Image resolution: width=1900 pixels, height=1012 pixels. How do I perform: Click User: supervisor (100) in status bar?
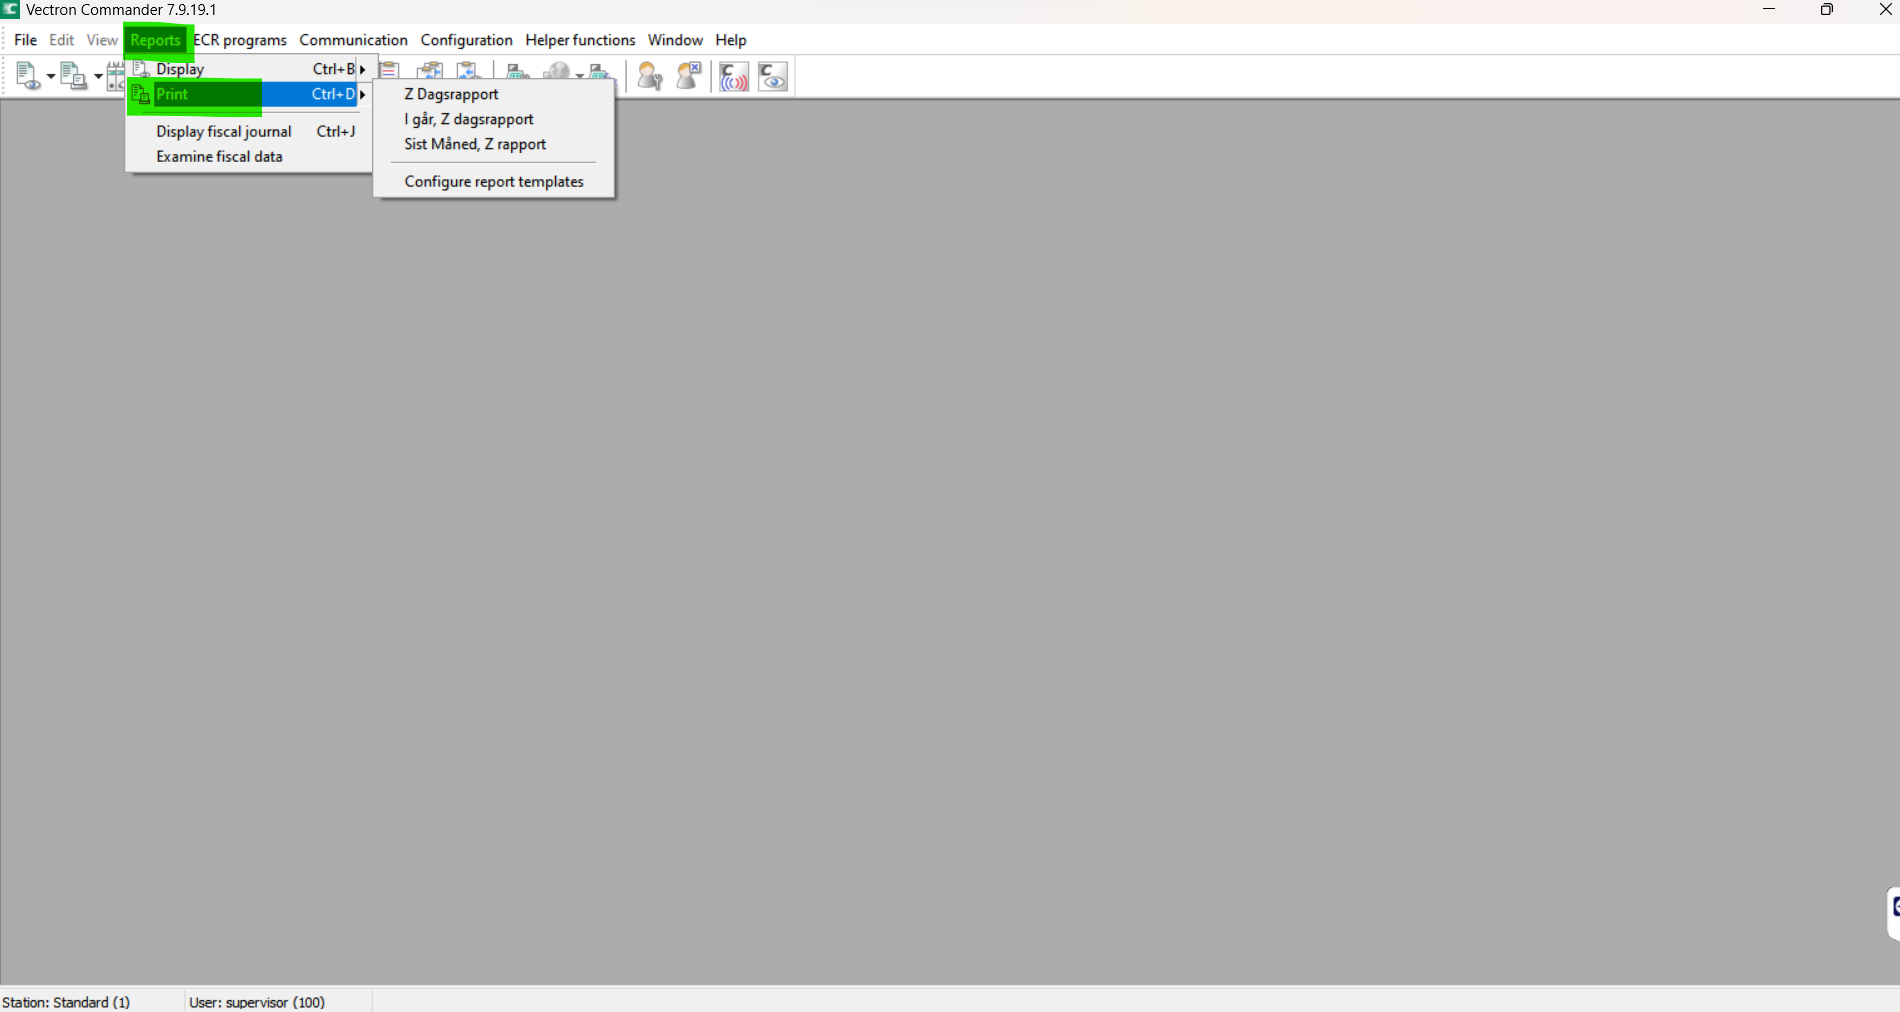257,1002
